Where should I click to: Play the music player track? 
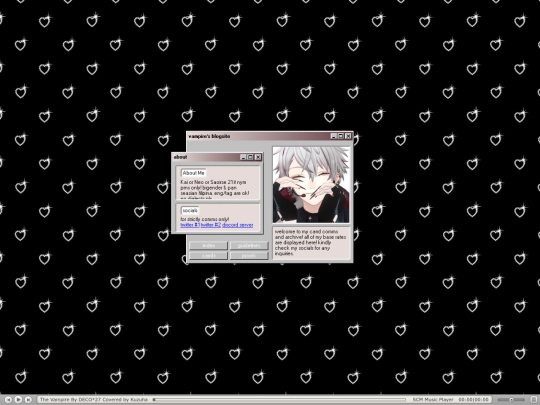pos(19,399)
